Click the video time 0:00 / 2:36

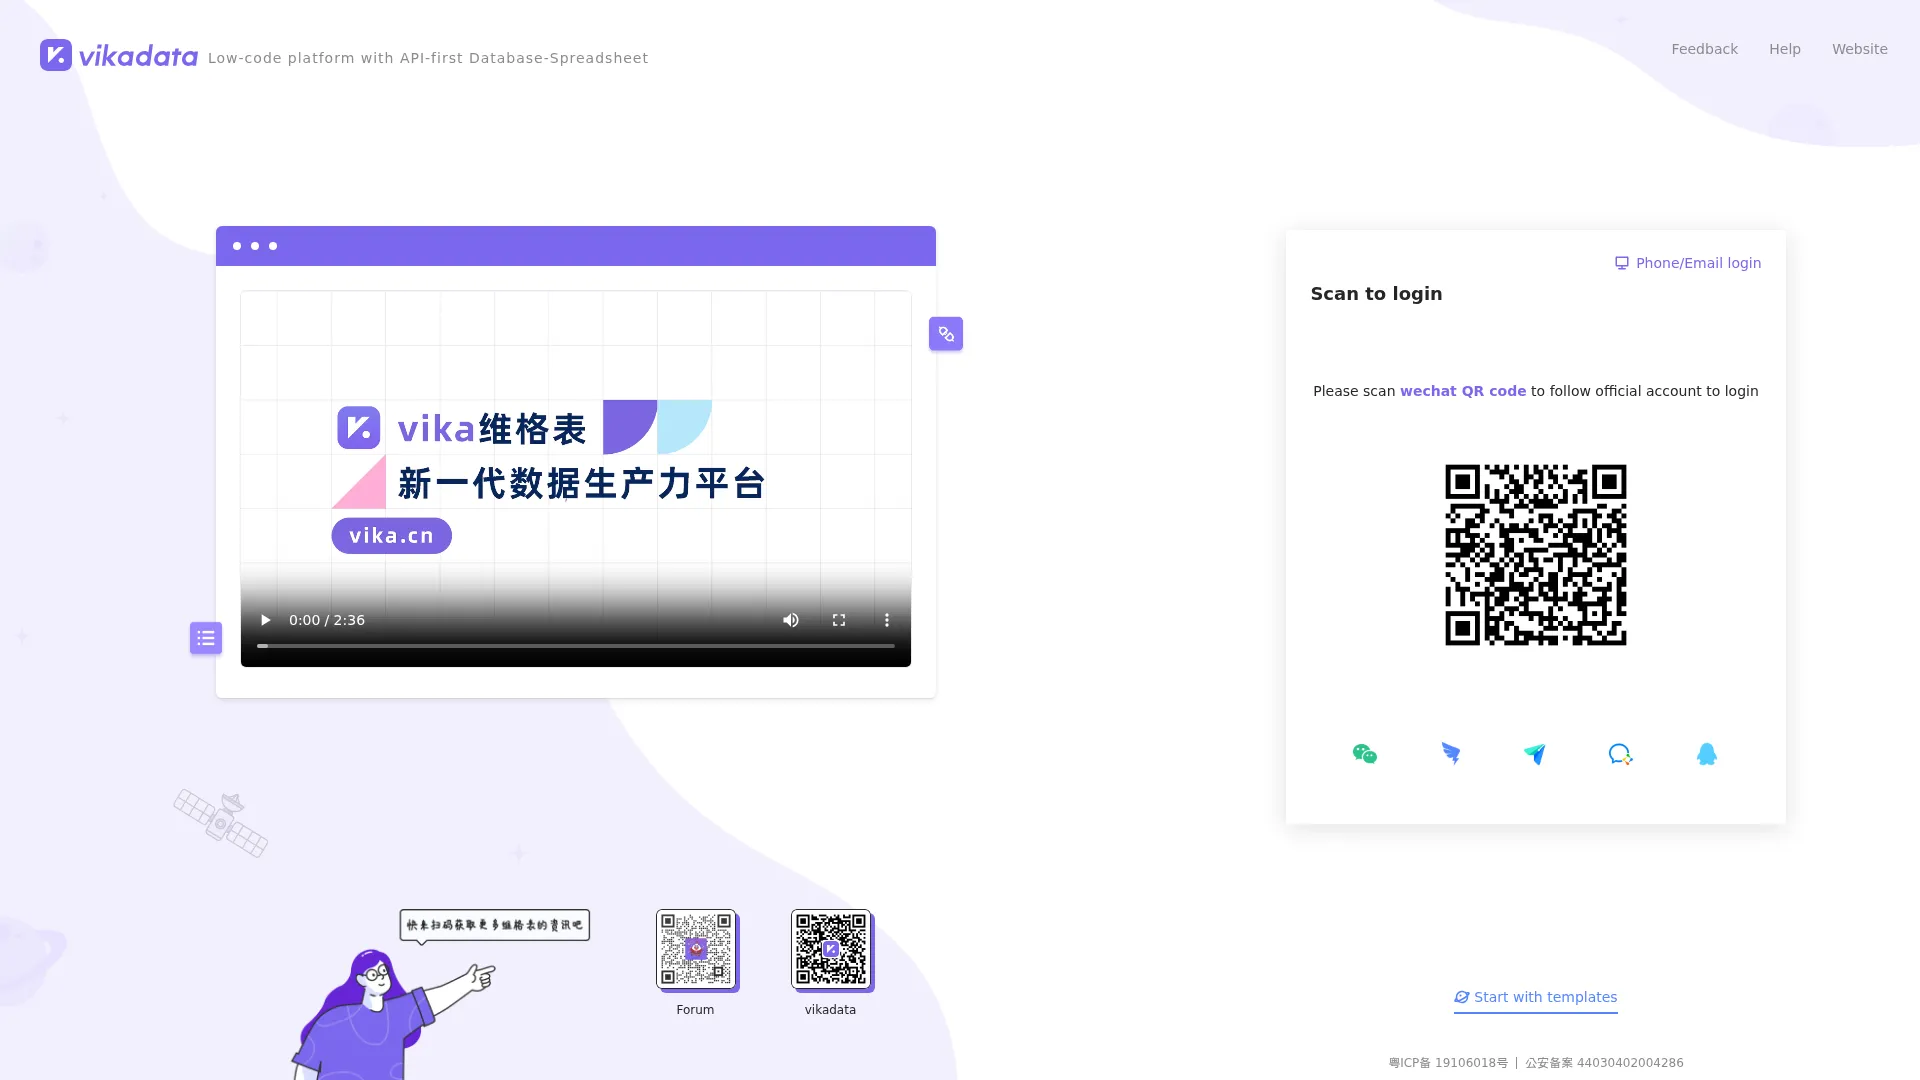coord(327,620)
